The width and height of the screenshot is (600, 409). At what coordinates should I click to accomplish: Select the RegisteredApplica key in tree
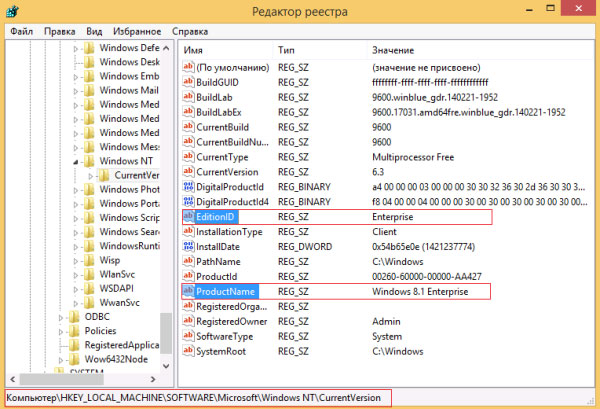click(x=122, y=345)
